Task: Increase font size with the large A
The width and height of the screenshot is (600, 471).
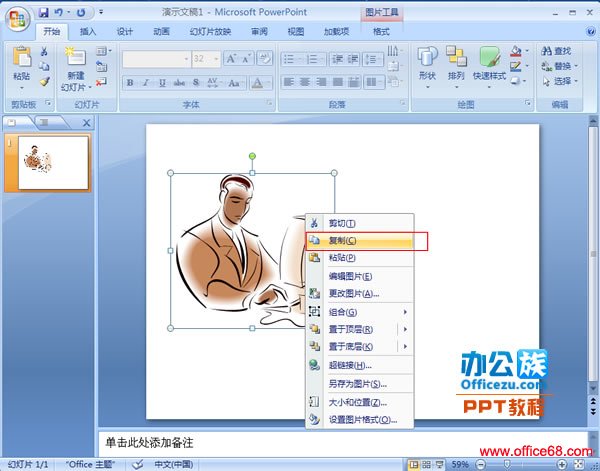Action: 231,59
